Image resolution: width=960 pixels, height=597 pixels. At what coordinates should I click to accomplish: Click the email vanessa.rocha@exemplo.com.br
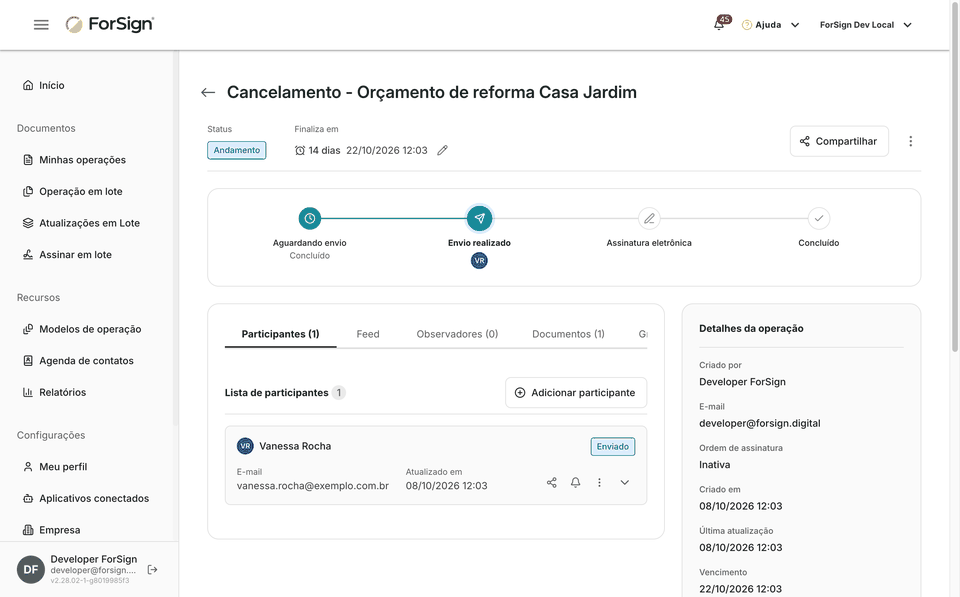point(313,486)
